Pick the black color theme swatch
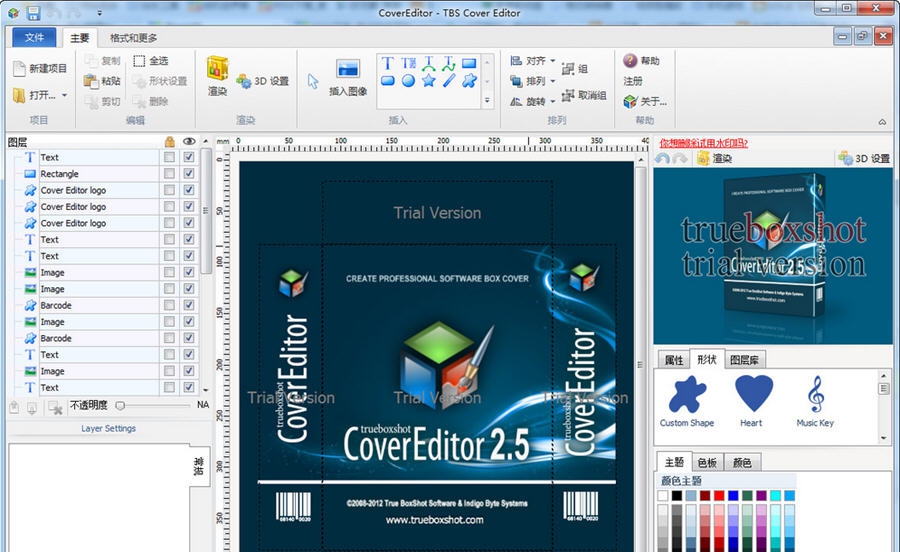 [677, 495]
